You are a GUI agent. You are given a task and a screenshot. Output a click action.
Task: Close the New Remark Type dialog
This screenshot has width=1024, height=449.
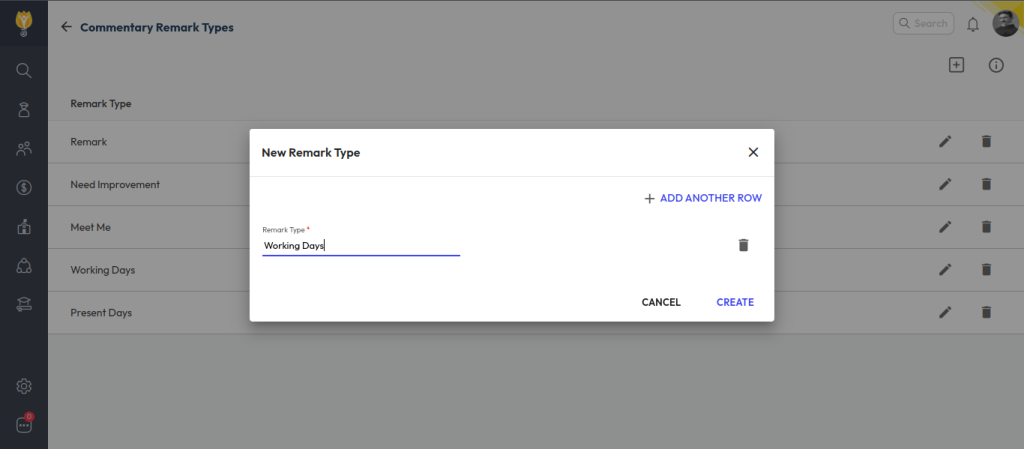point(753,152)
